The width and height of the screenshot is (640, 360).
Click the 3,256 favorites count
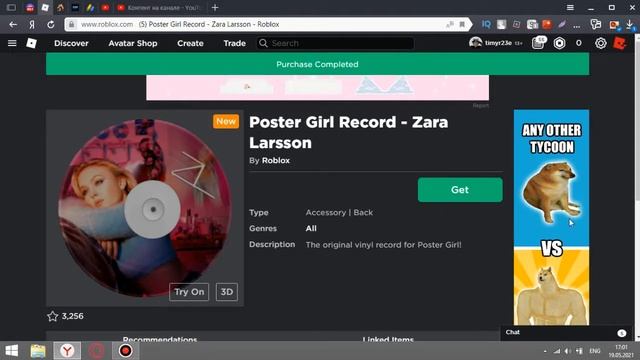73,316
